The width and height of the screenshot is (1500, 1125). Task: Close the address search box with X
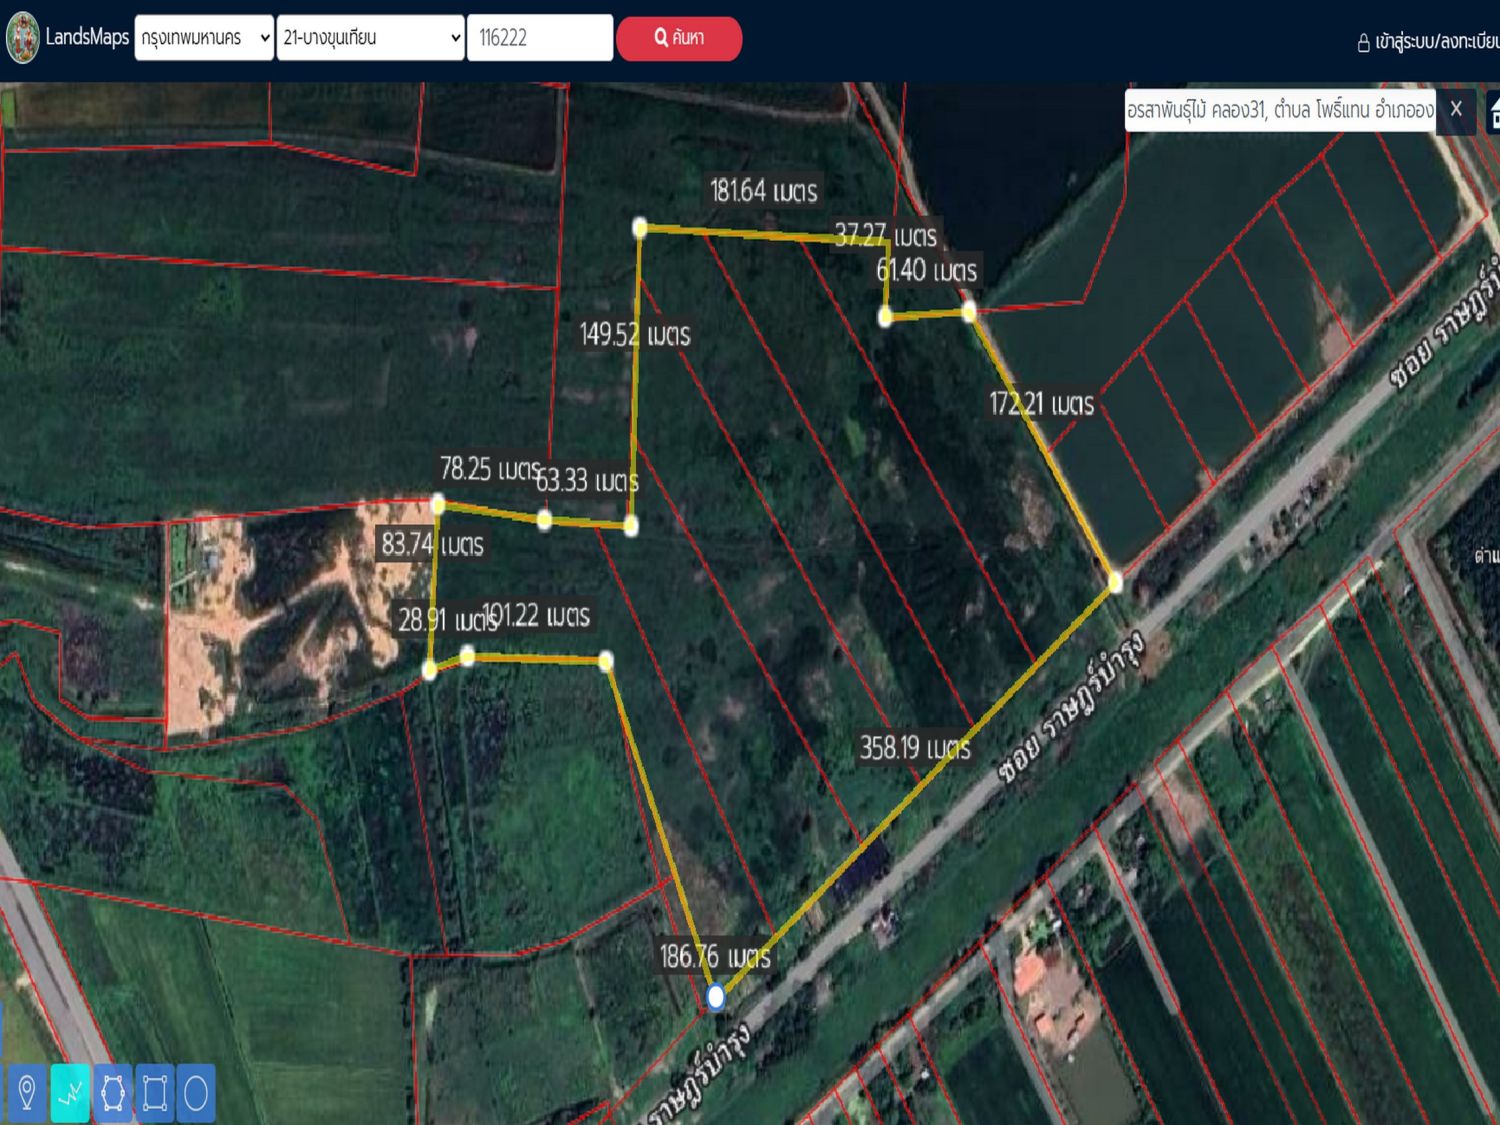pyautogui.click(x=1456, y=109)
